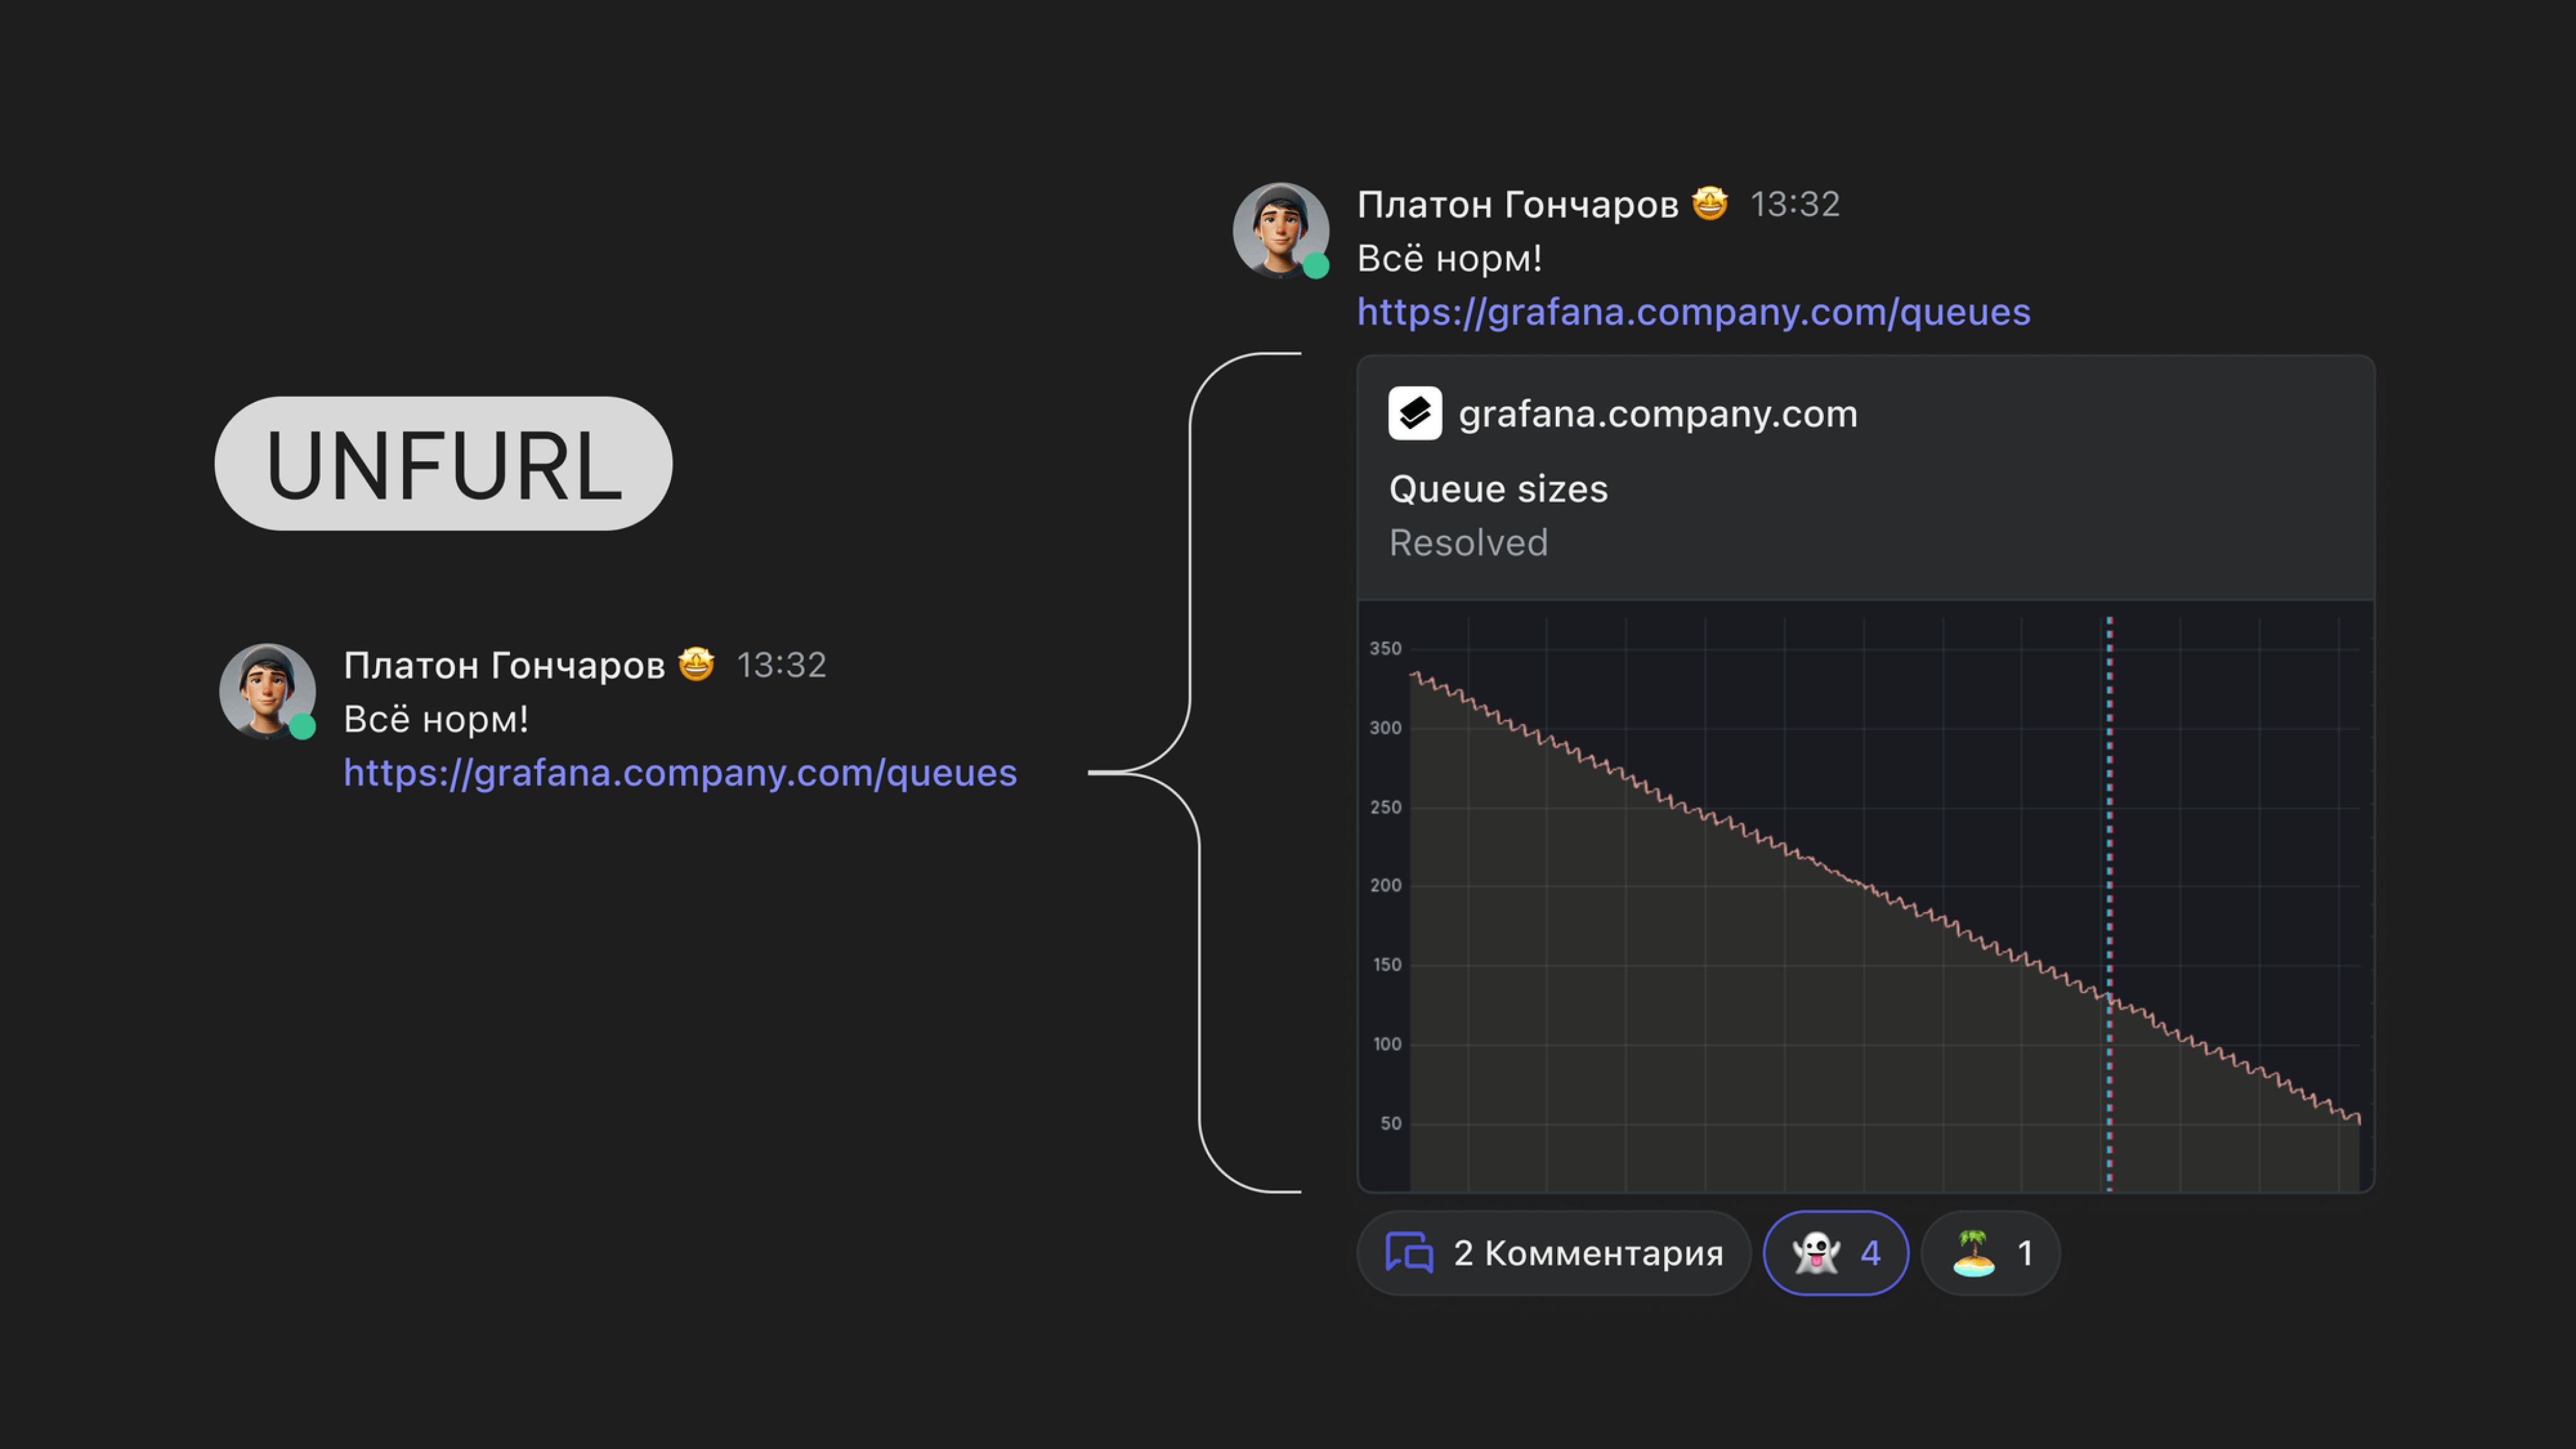Open the left grafana queues link
2576x1449 pixels.
pos(680,773)
